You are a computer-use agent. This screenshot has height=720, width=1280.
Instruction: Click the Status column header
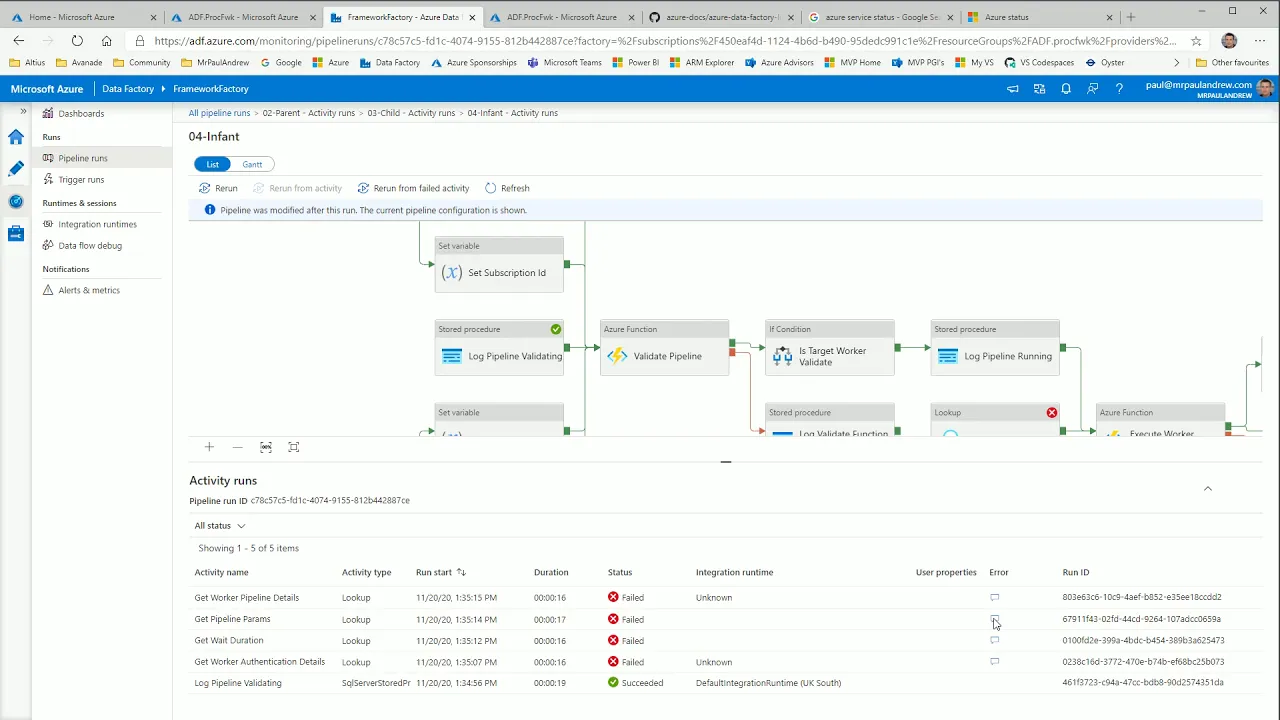point(620,572)
